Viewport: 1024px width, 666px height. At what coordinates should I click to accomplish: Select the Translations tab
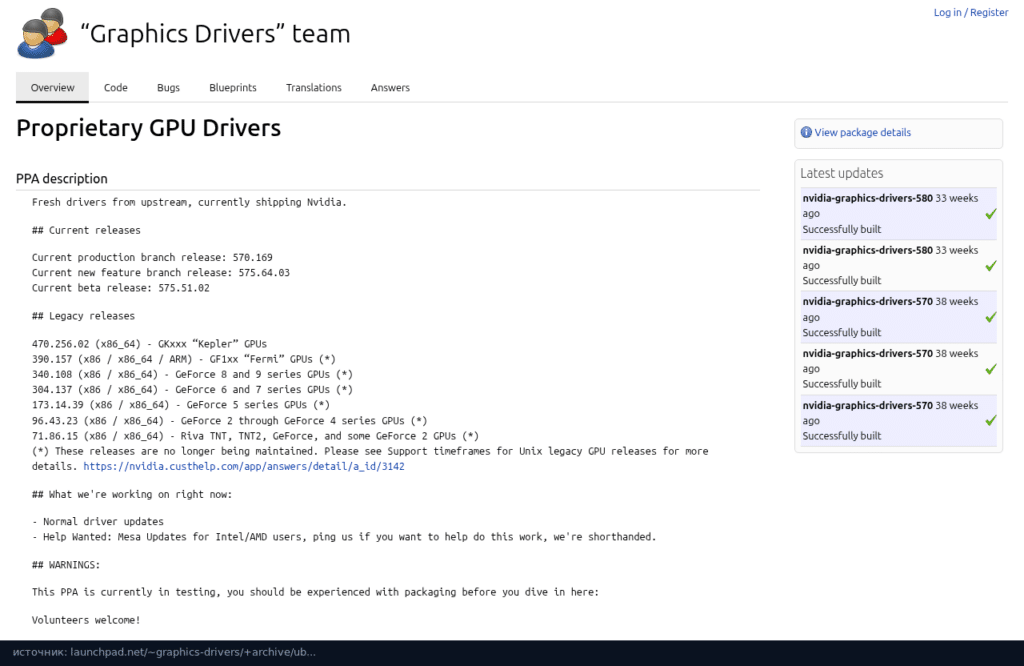tap(313, 87)
